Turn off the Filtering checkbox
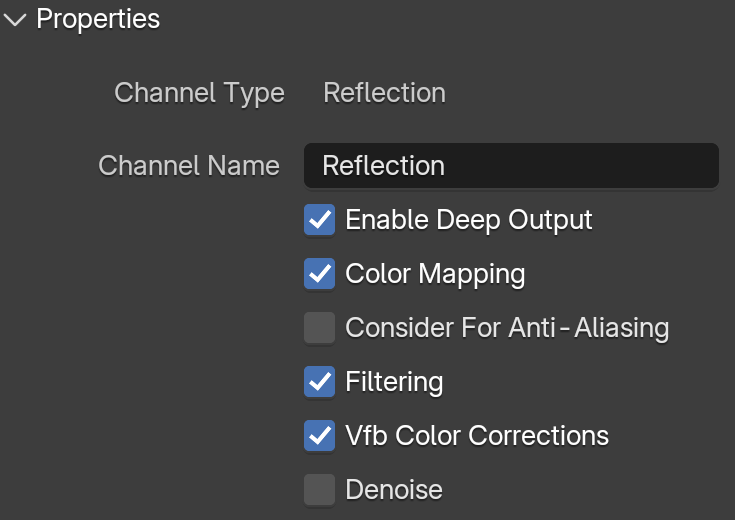This screenshot has width=735, height=520. click(319, 381)
